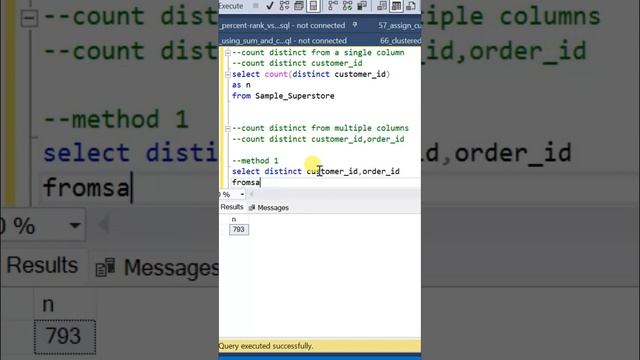Switch to percent-rank_vs sql tab
The image size is (640, 360).
tap(283, 25)
